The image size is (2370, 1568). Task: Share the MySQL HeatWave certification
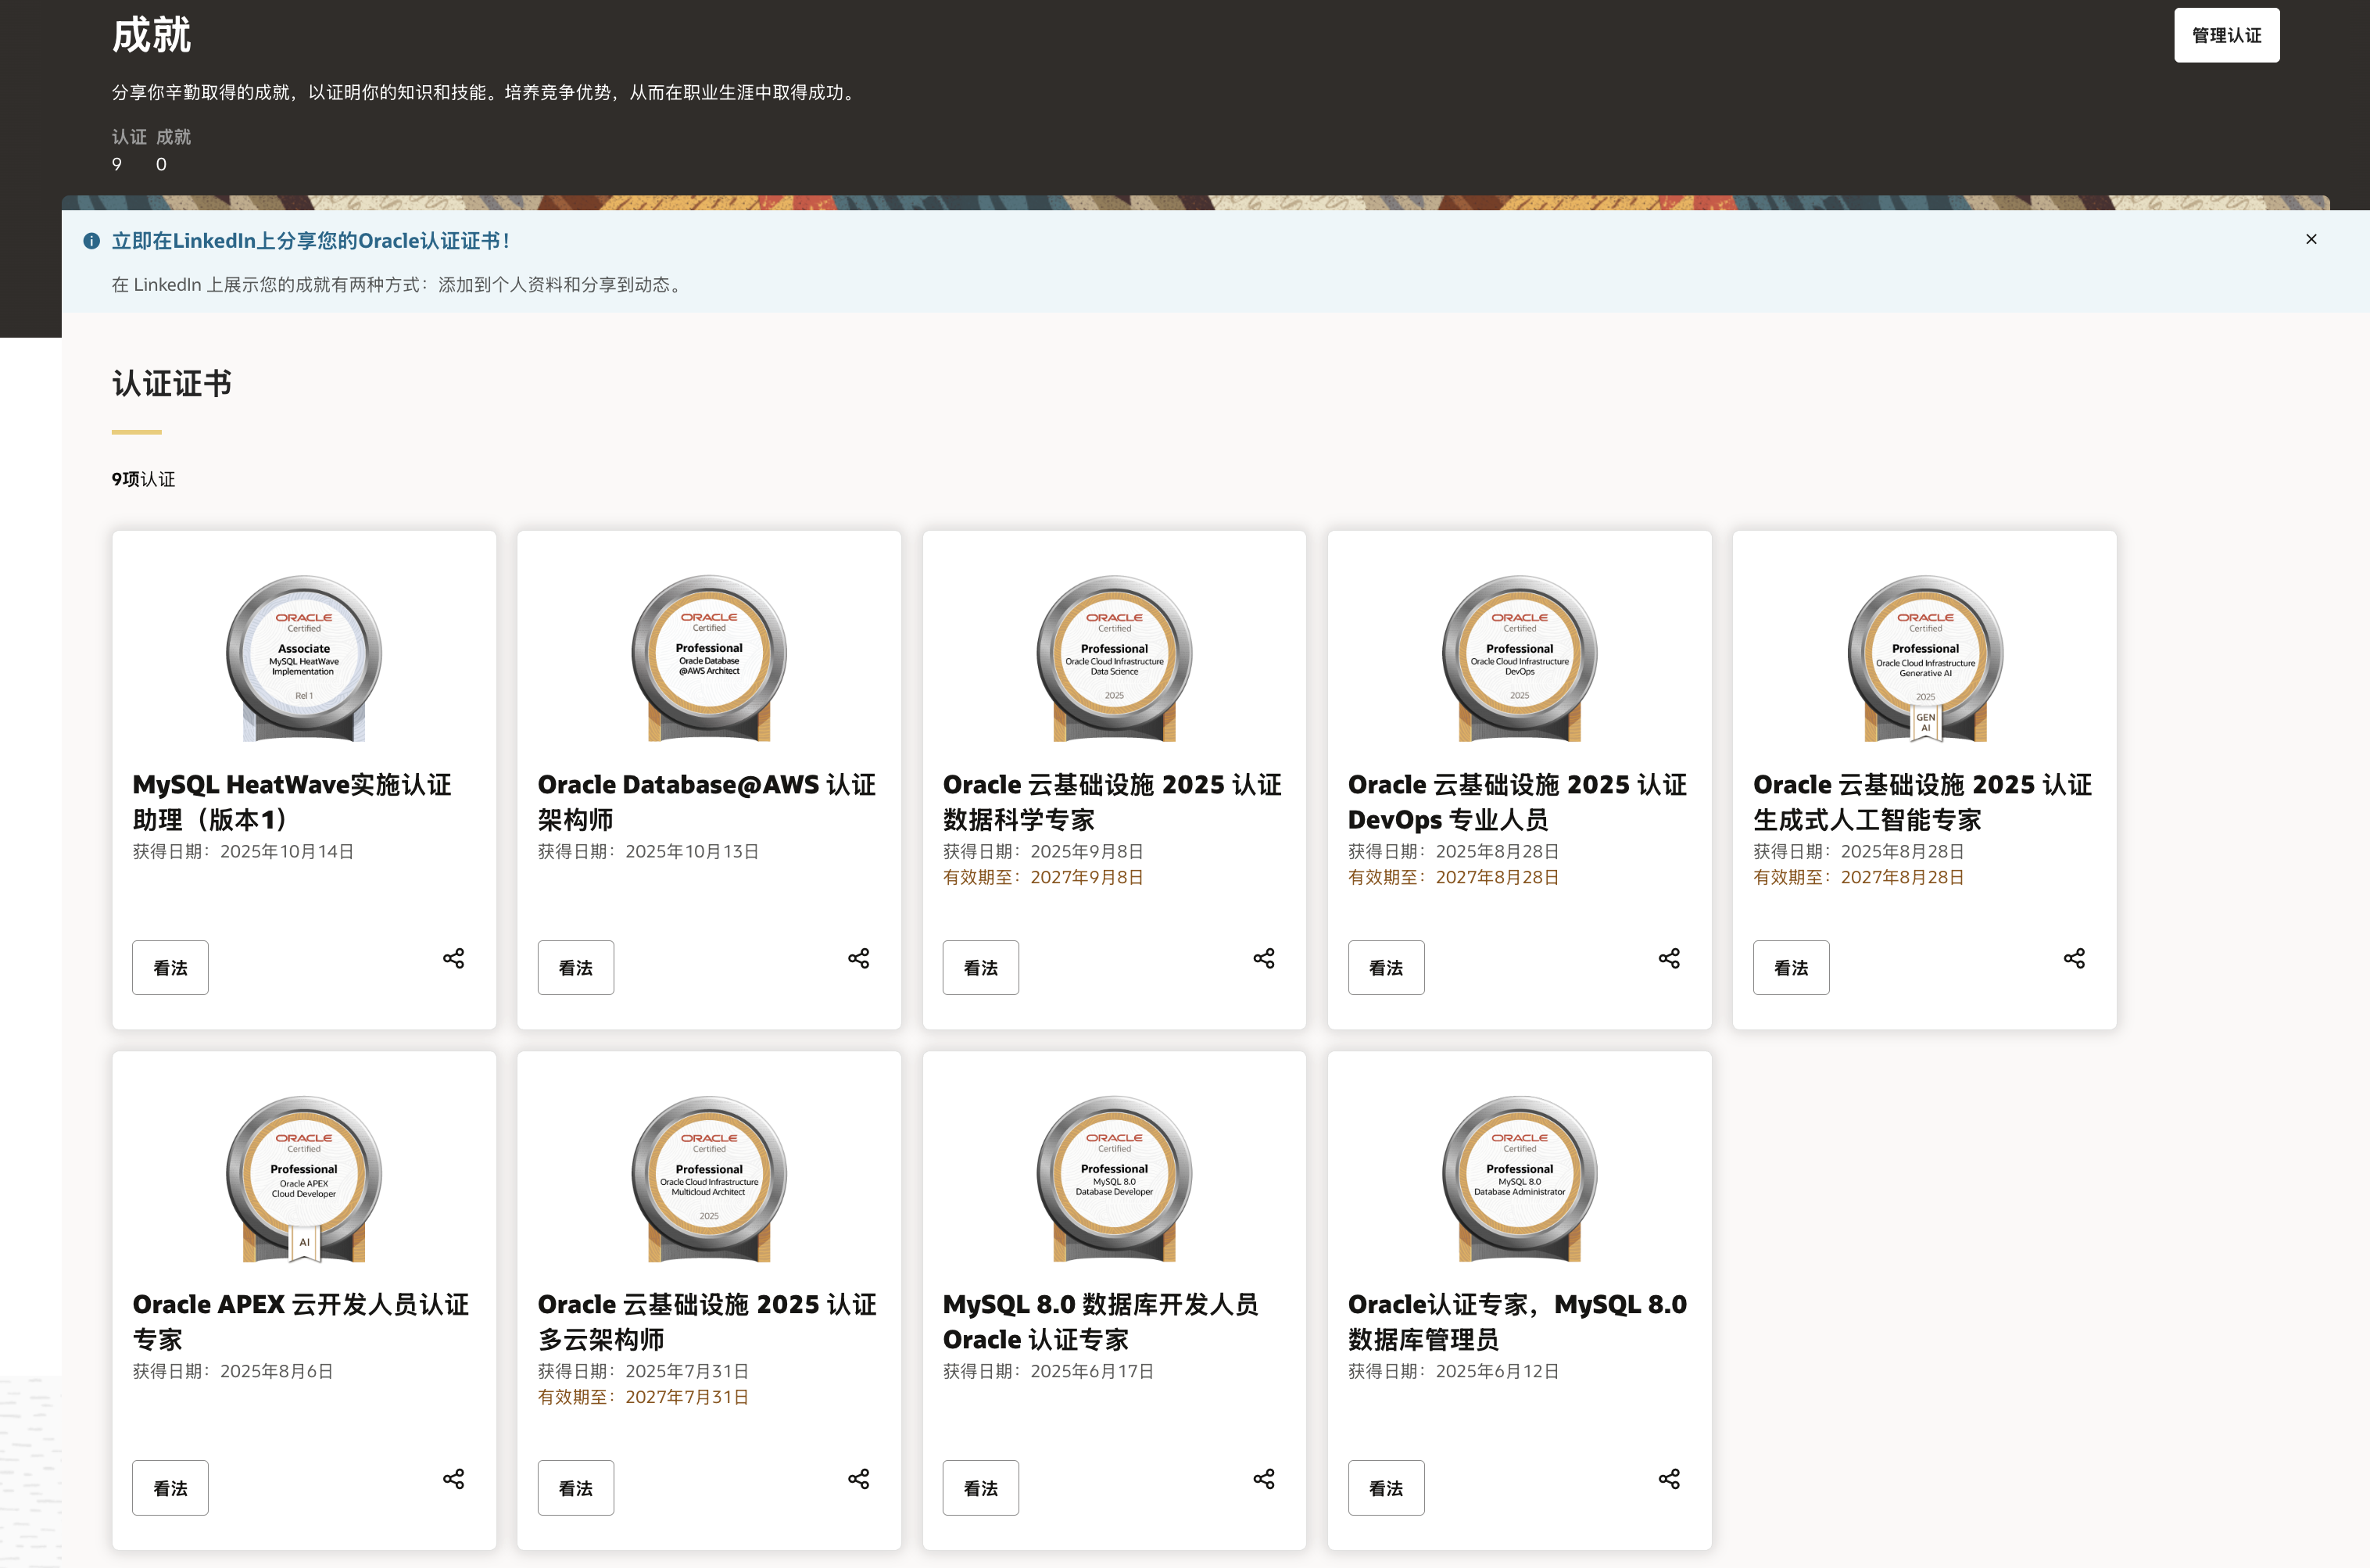pos(453,958)
